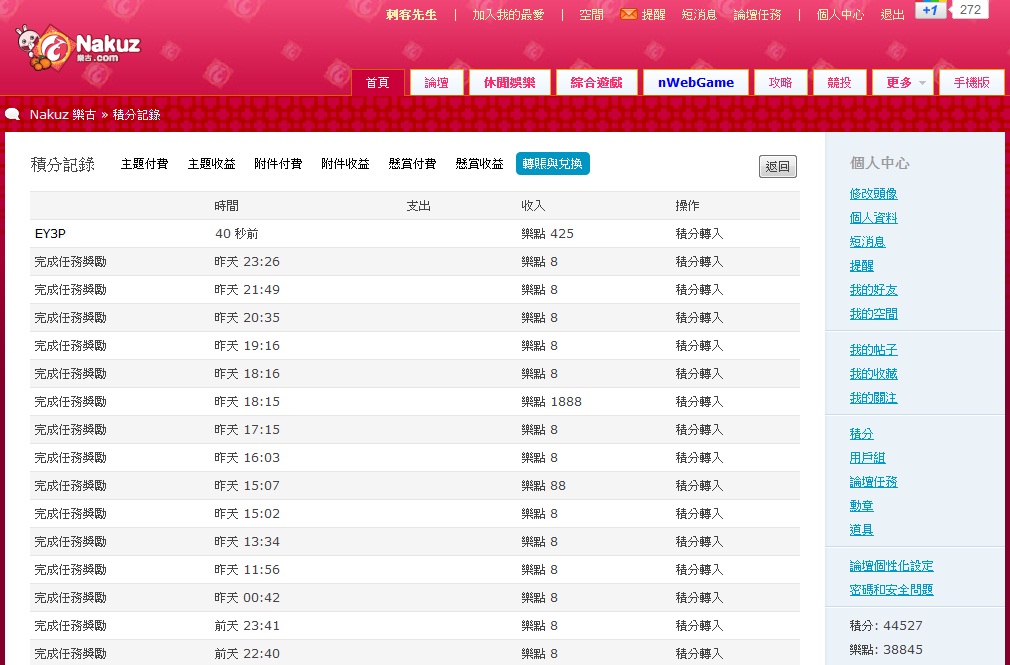This screenshot has width=1010, height=665.
Task: Click the 樂點 1888 income value
Action: click(551, 402)
